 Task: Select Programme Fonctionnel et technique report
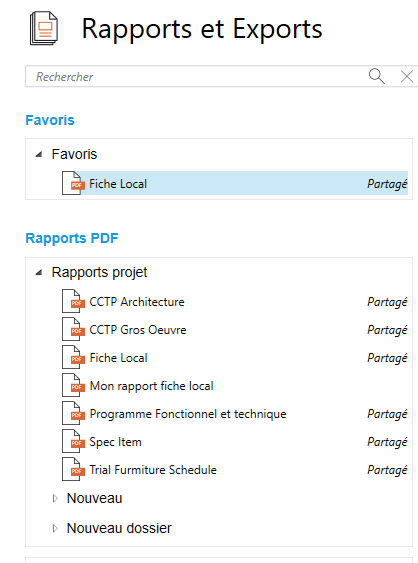pyautogui.click(x=235, y=414)
